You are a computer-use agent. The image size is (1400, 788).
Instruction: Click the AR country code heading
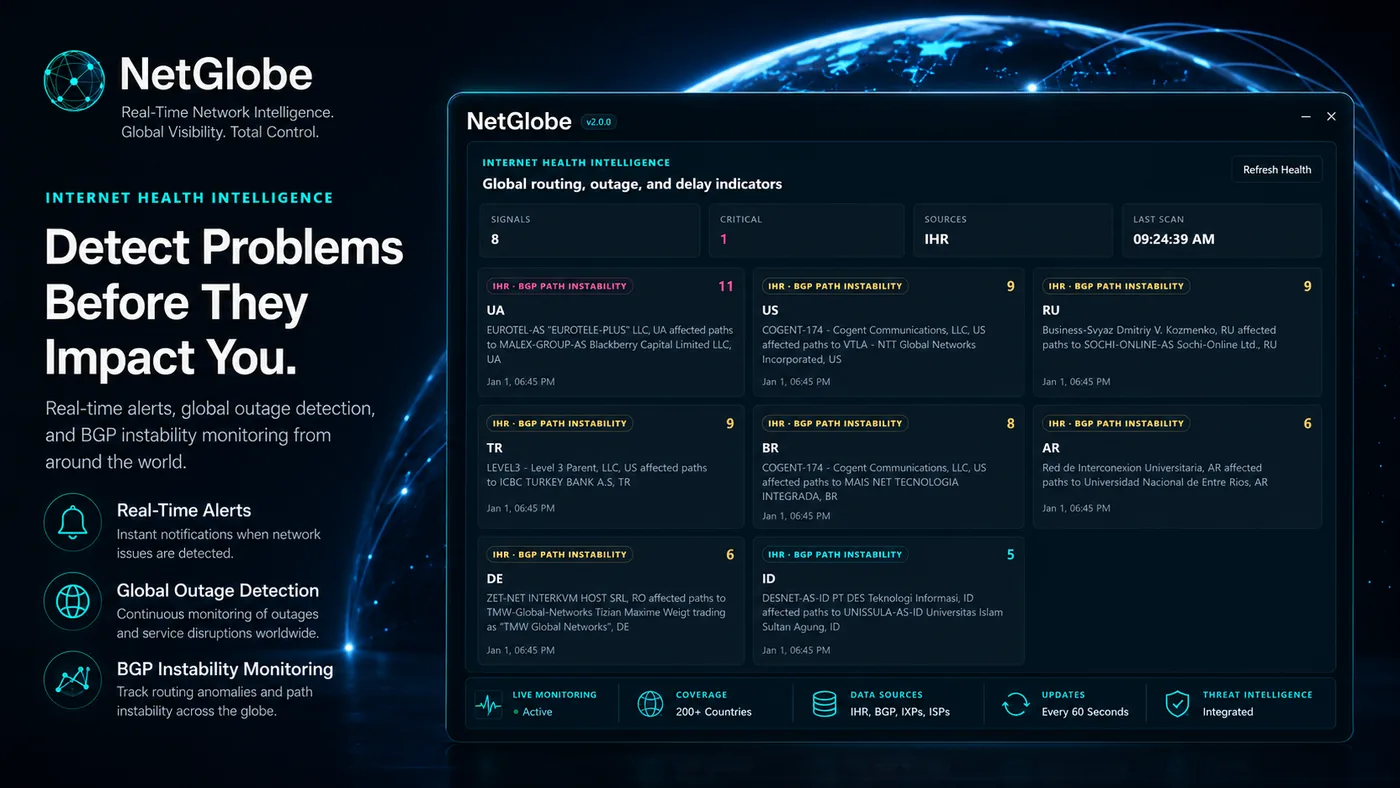[1051, 448]
